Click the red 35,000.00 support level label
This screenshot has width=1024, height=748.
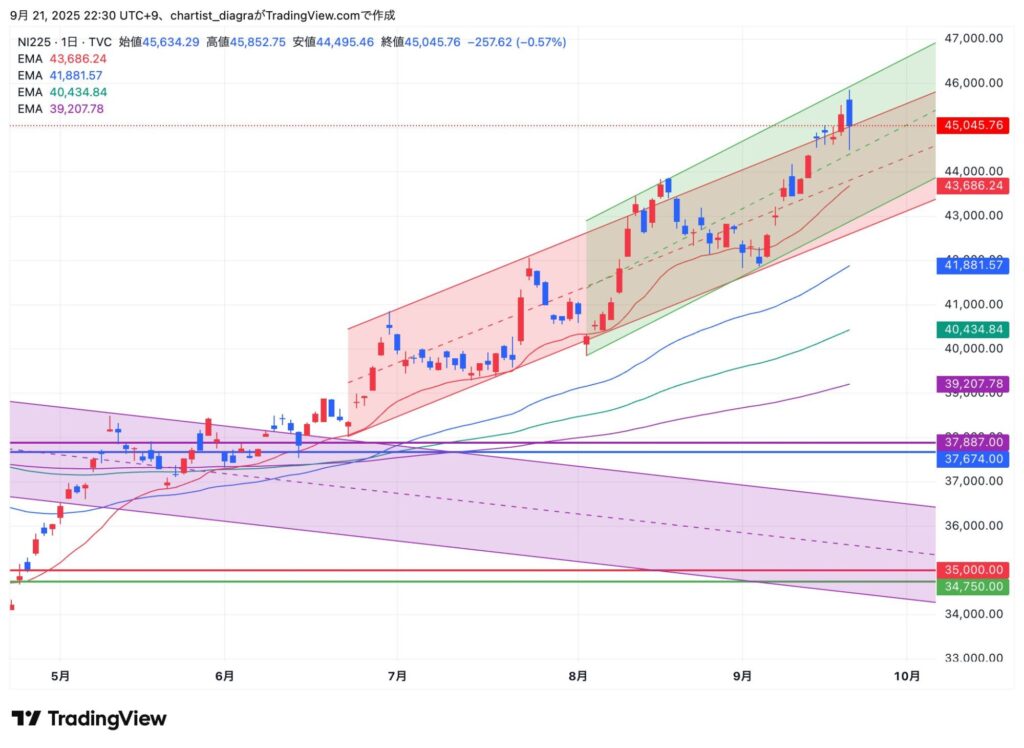[x=971, y=569]
